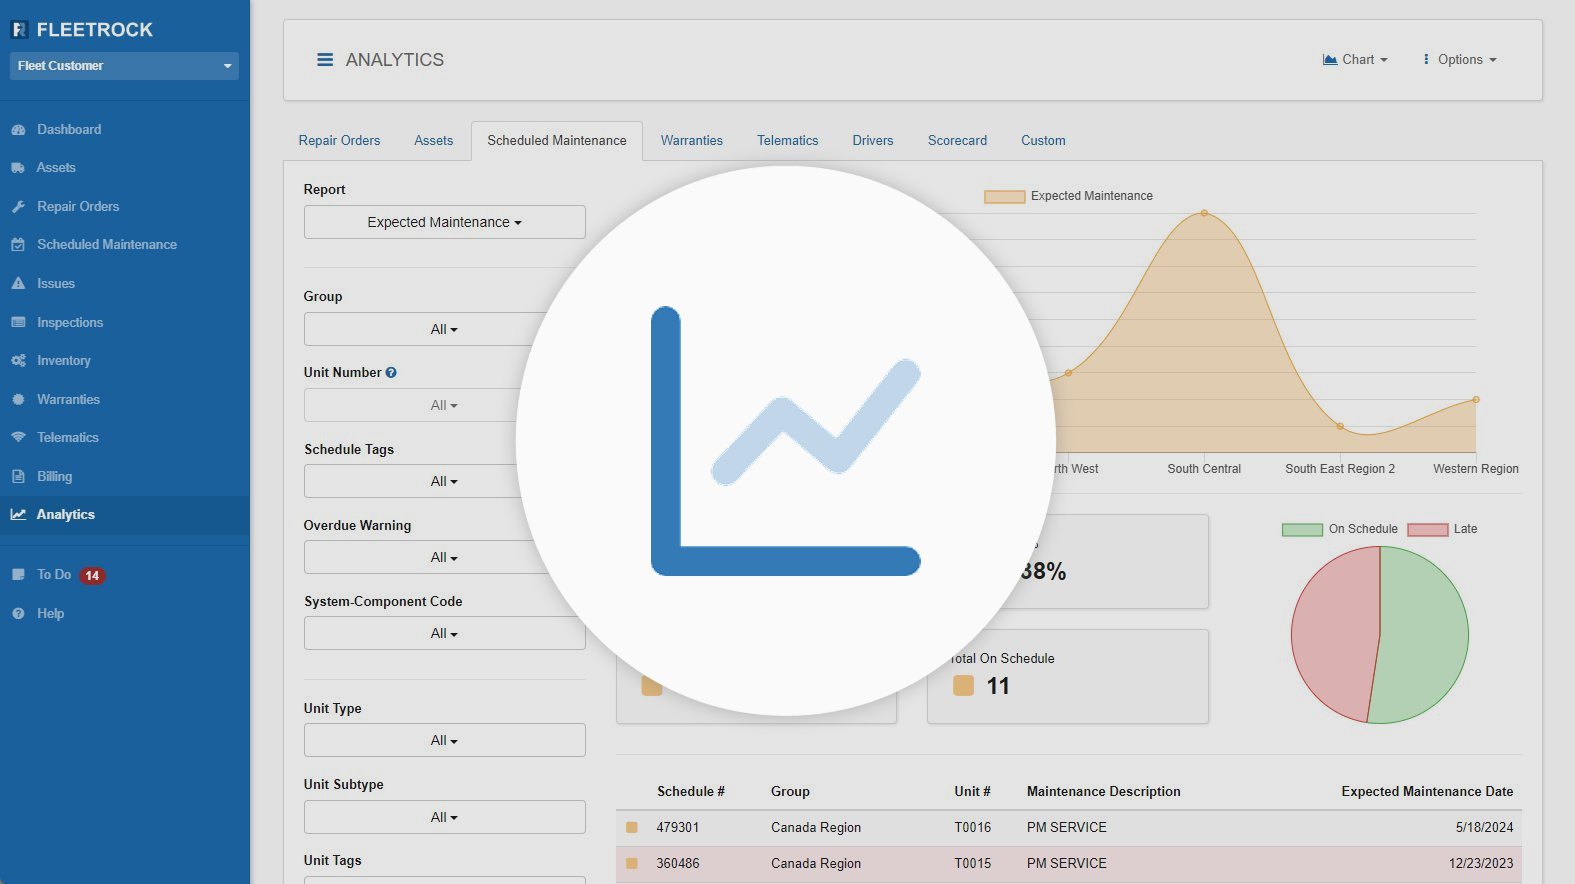Open the Expected Maintenance report dropdown
This screenshot has height=884, width=1575.
[x=444, y=222]
